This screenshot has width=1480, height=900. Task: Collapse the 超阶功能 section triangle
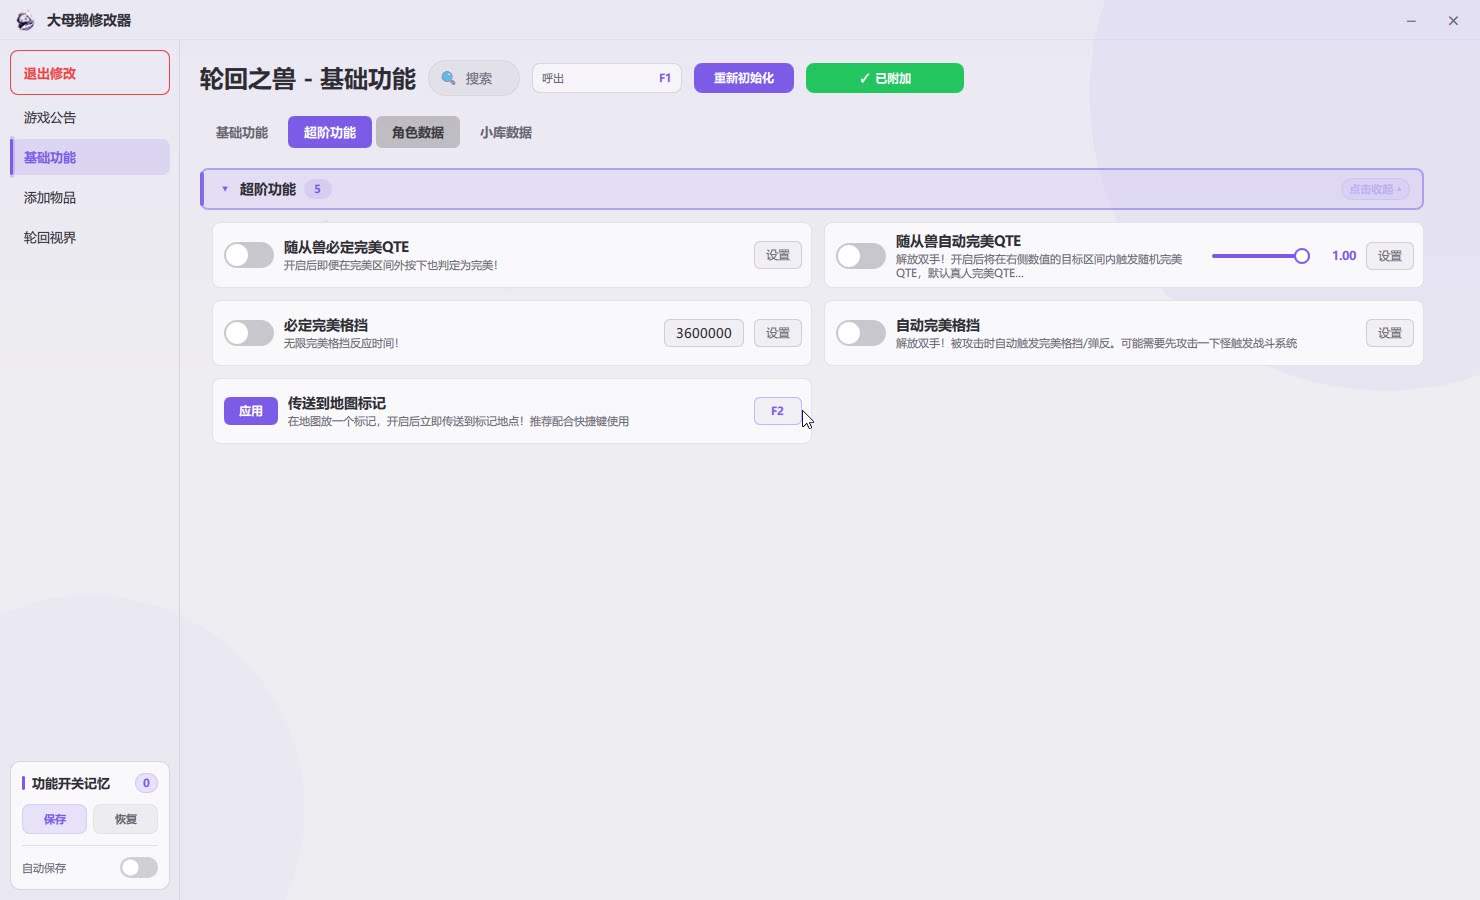pyautogui.click(x=225, y=189)
